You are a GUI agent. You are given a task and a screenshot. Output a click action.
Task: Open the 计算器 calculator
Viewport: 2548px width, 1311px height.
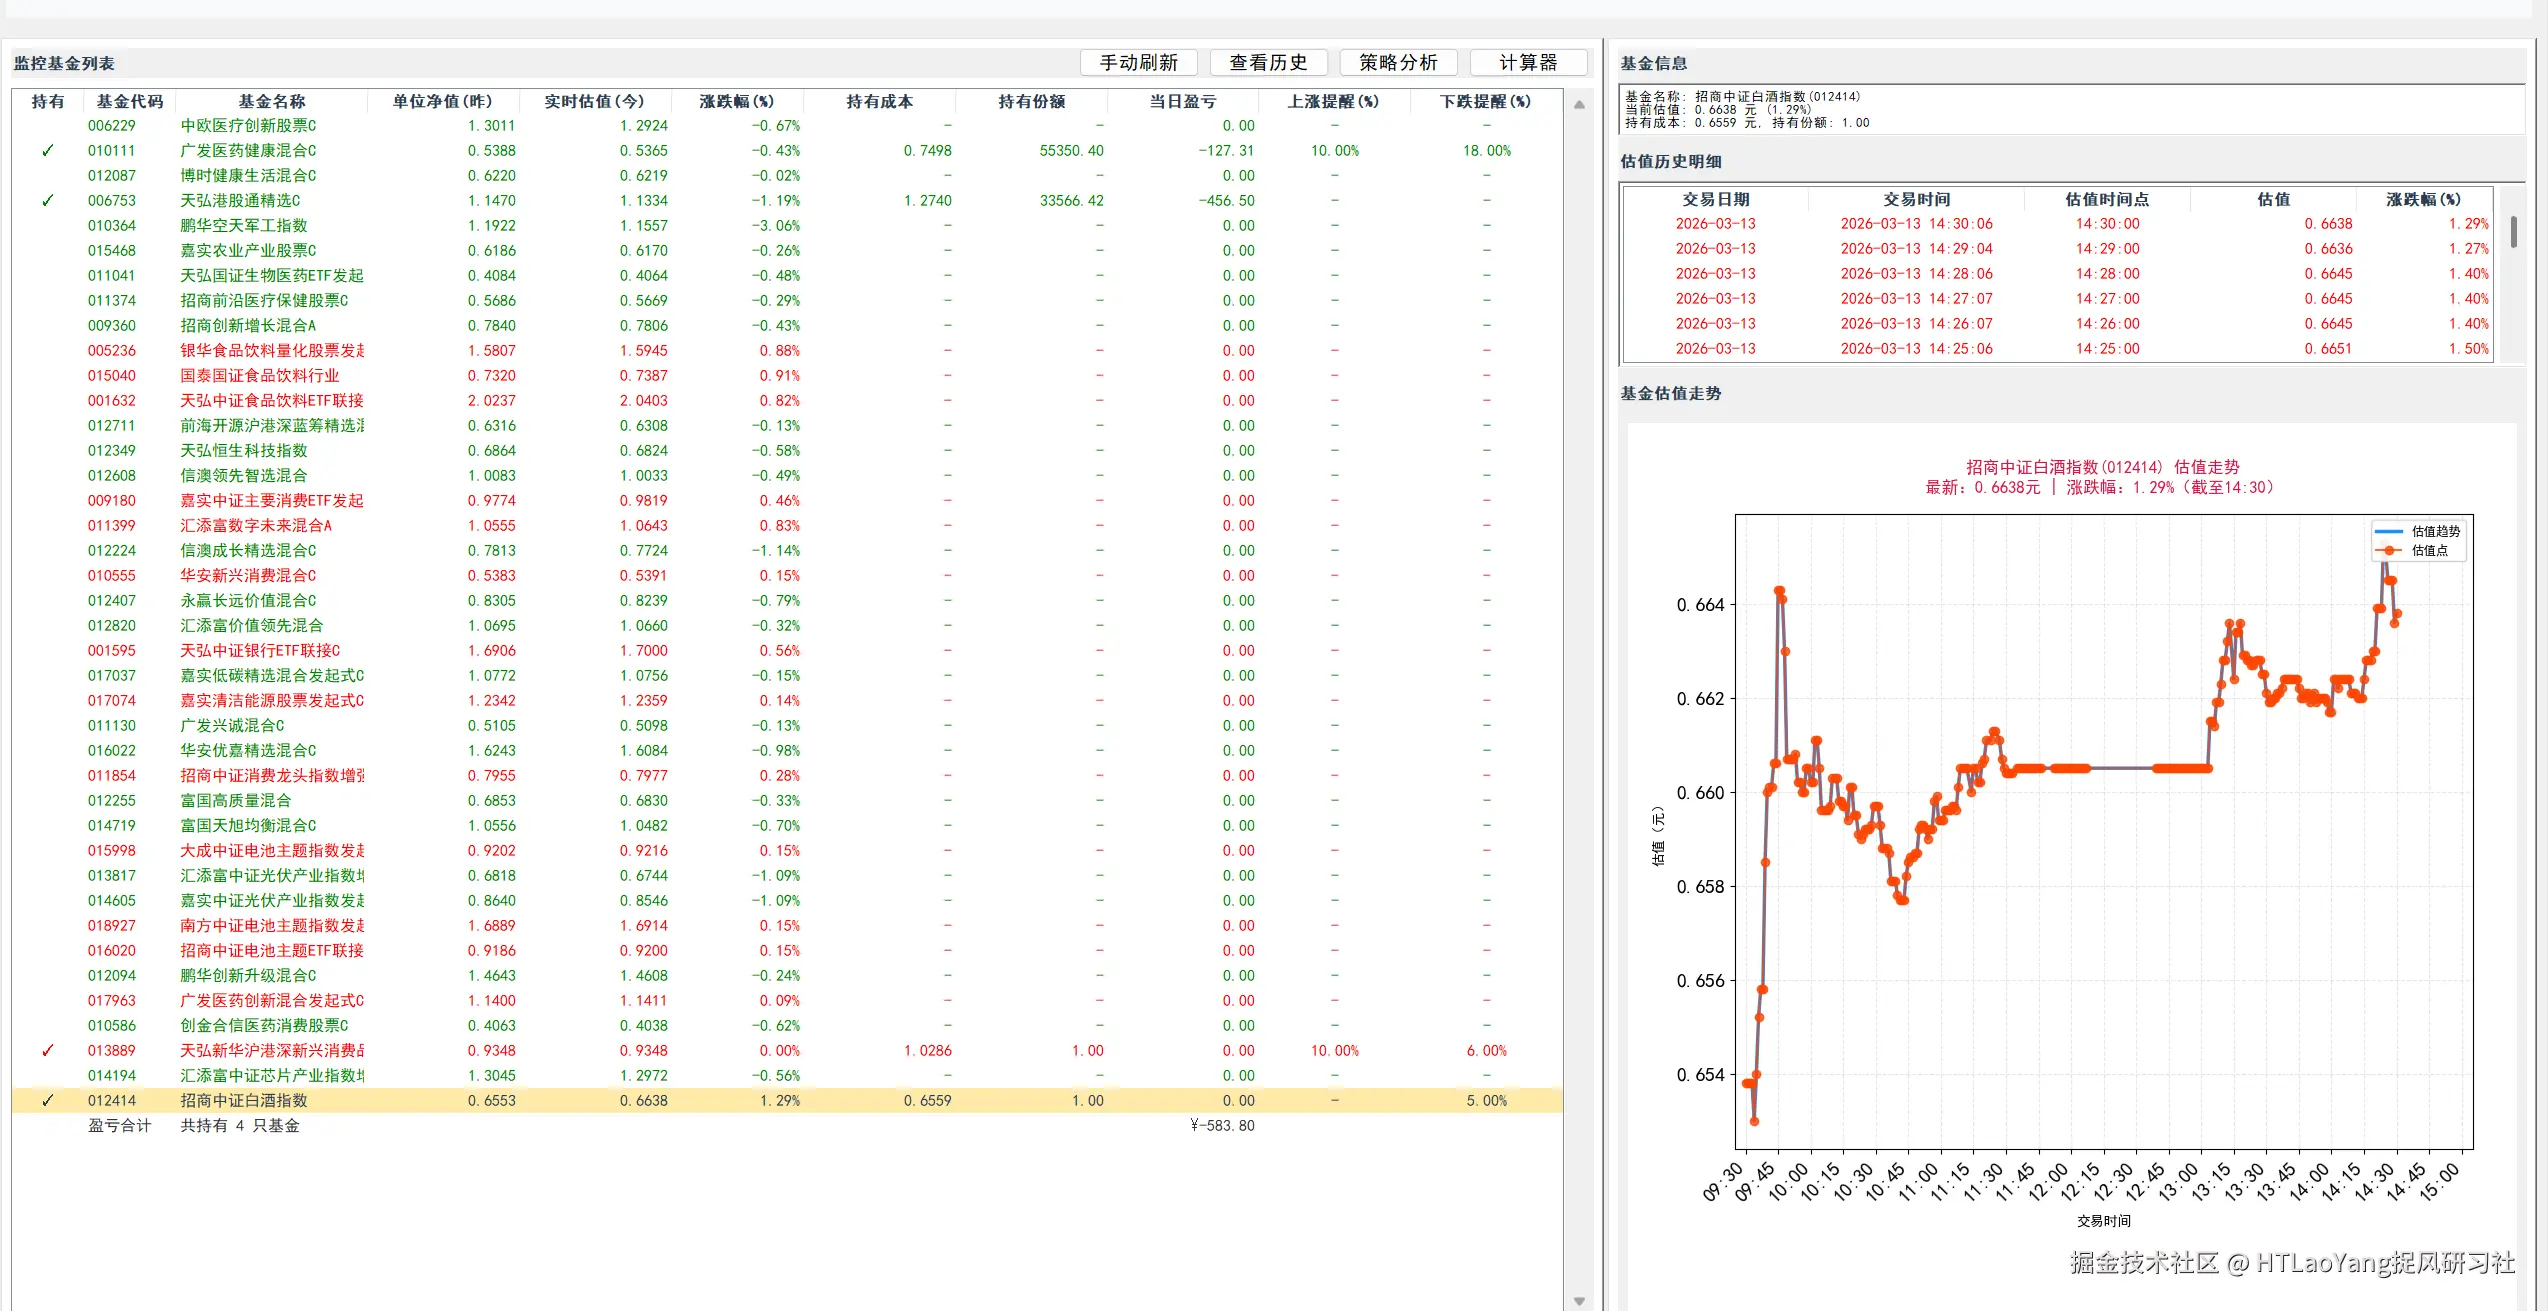(1528, 62)
